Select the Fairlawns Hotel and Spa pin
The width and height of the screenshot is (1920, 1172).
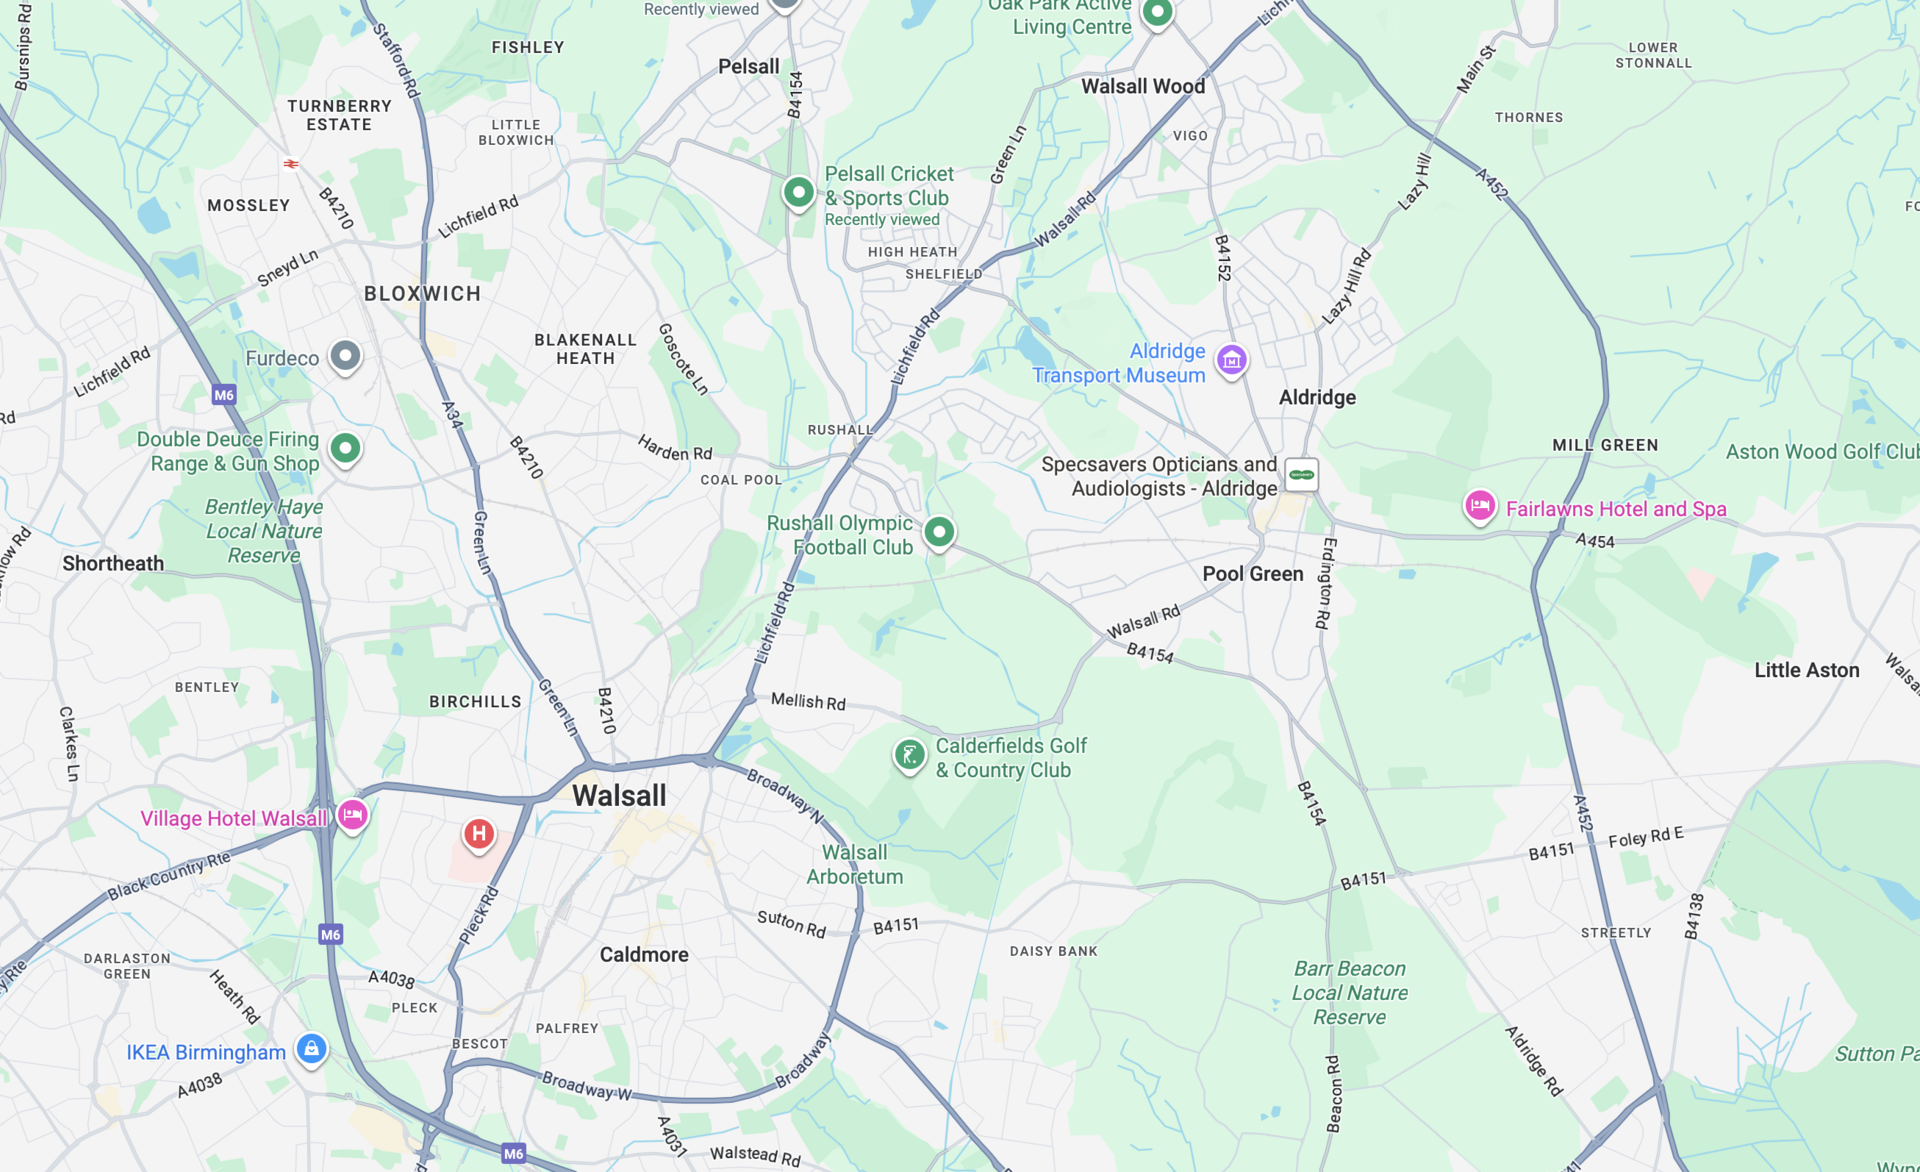1479,506
